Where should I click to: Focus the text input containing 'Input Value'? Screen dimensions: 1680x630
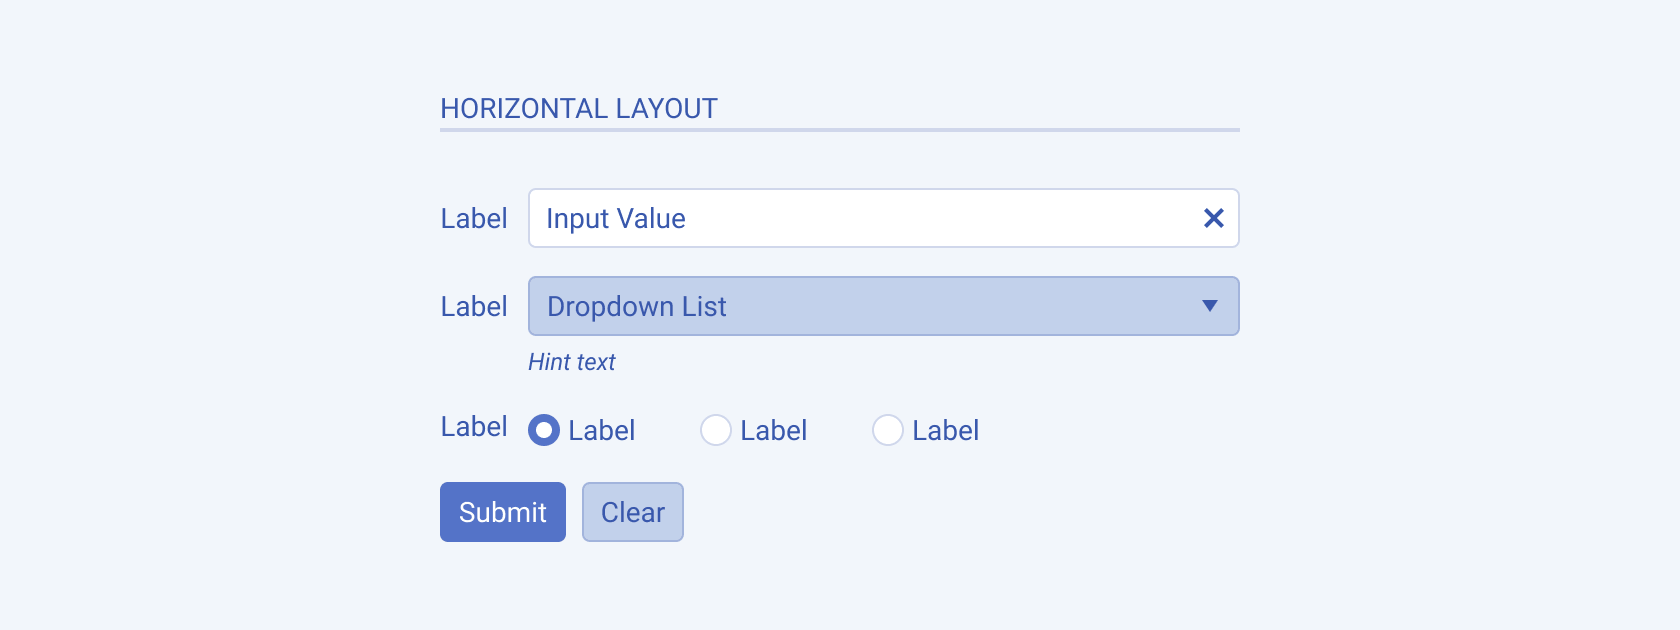point(884,218)
